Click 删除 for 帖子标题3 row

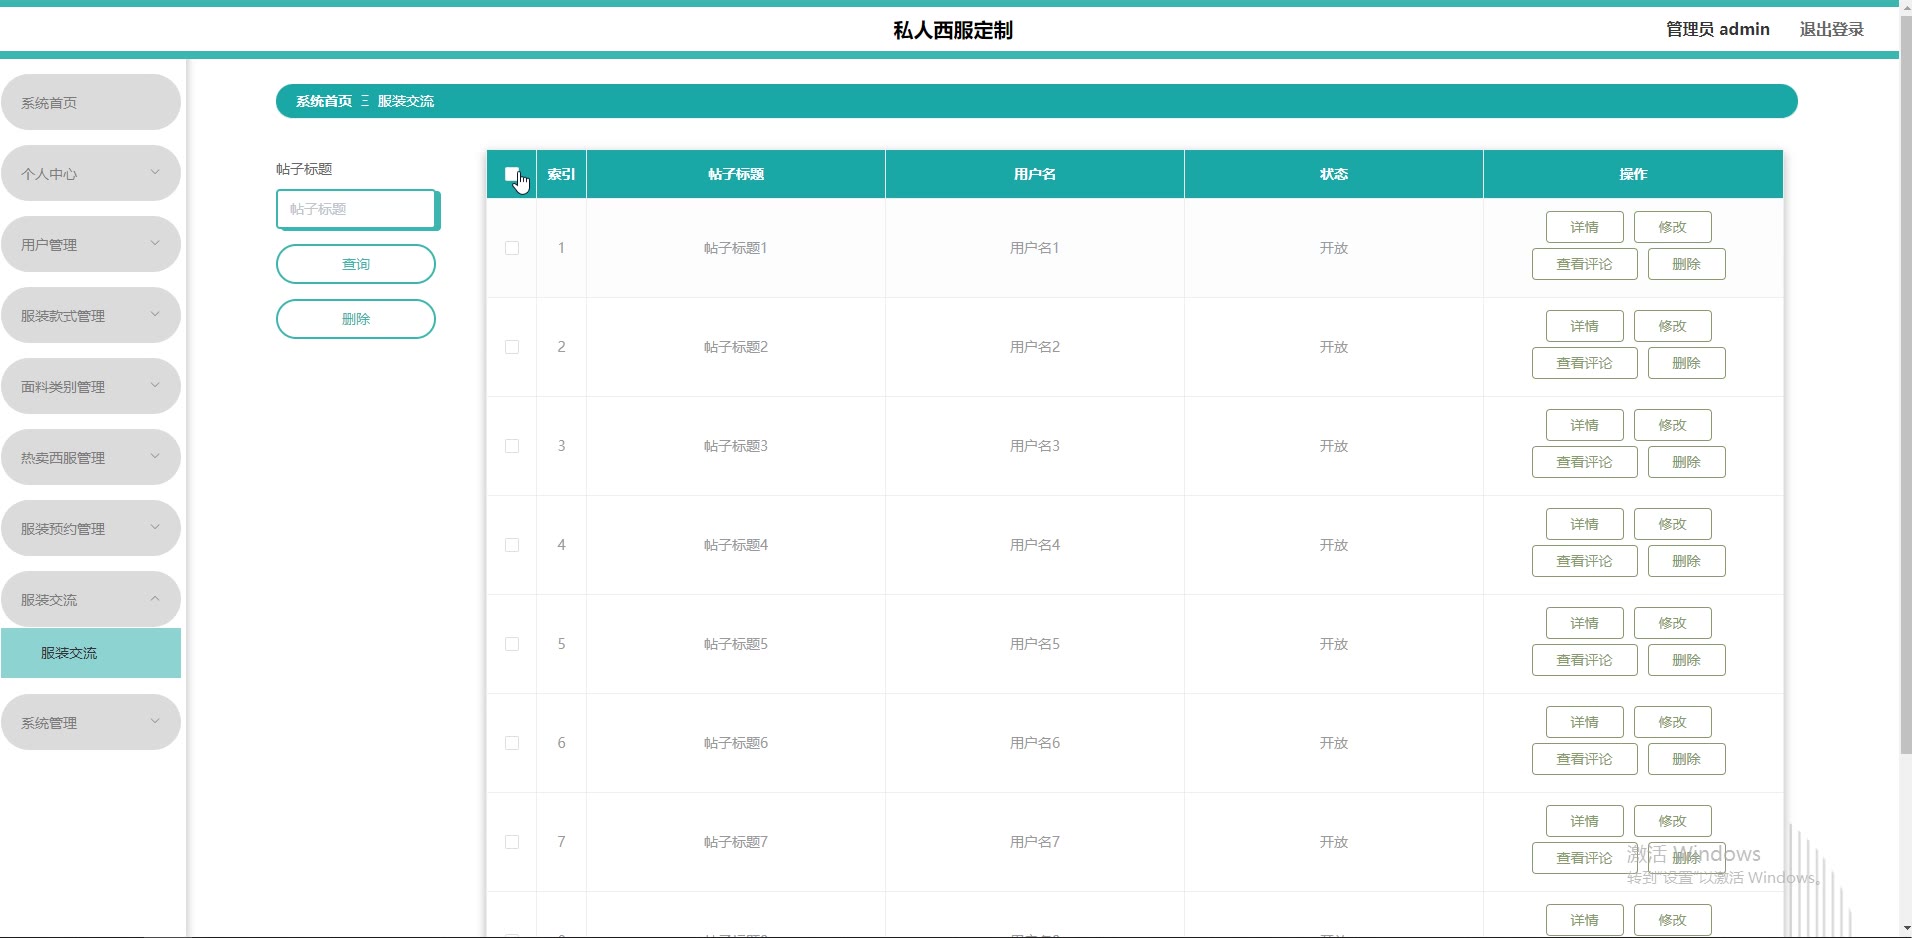coord(1687,462)
